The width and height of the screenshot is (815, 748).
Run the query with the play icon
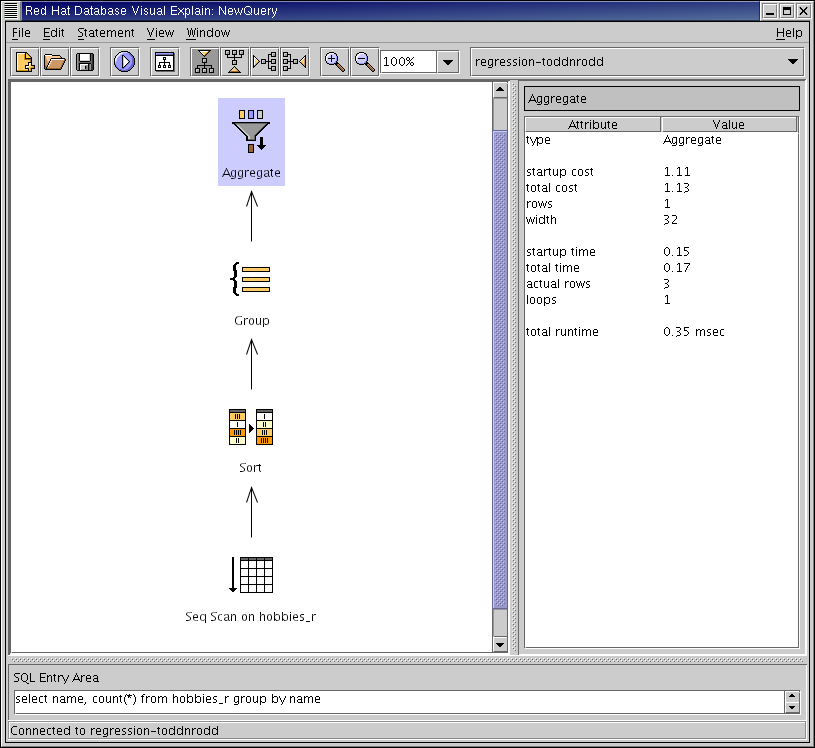[x=124, y=62]
